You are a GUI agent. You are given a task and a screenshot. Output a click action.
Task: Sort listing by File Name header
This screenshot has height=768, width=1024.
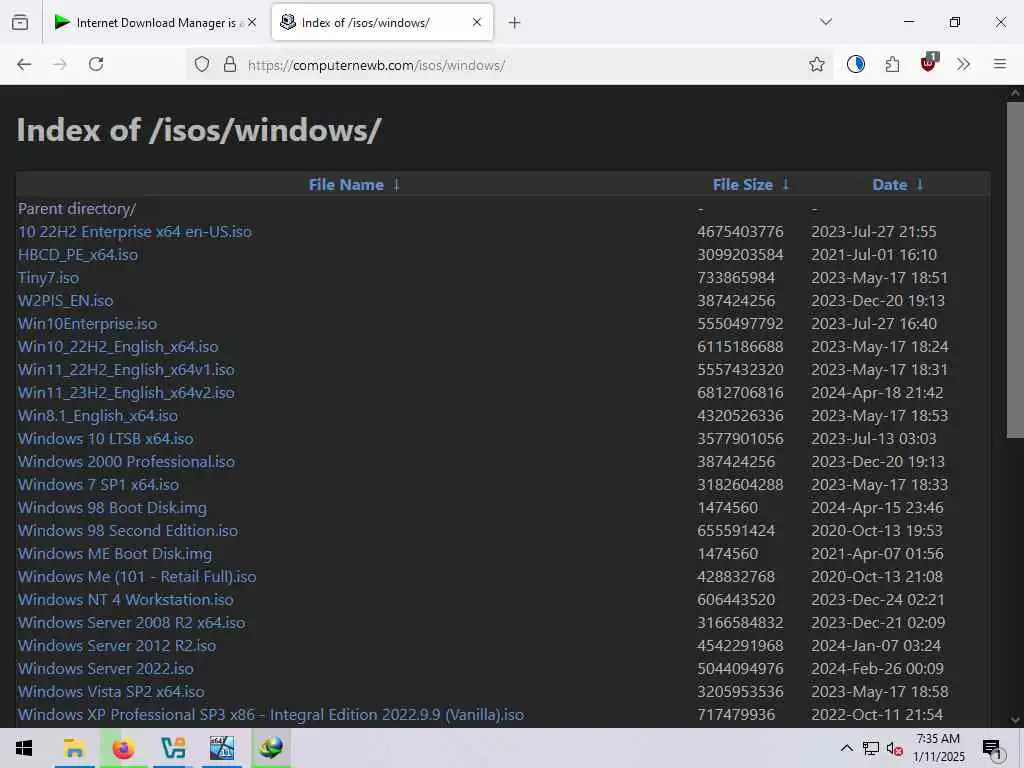[x=346, y=185]
